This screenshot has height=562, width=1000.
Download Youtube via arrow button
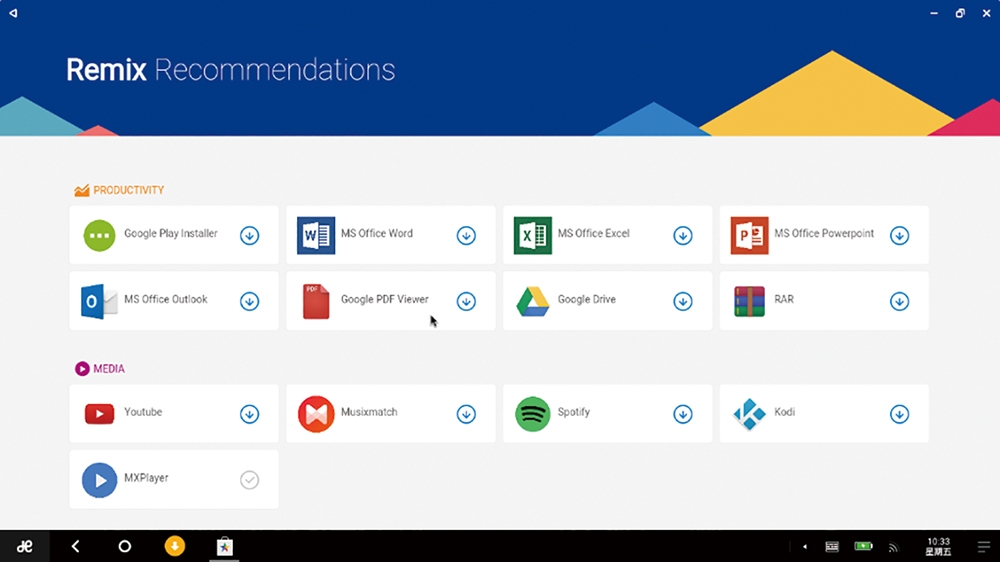pos(249,414)
